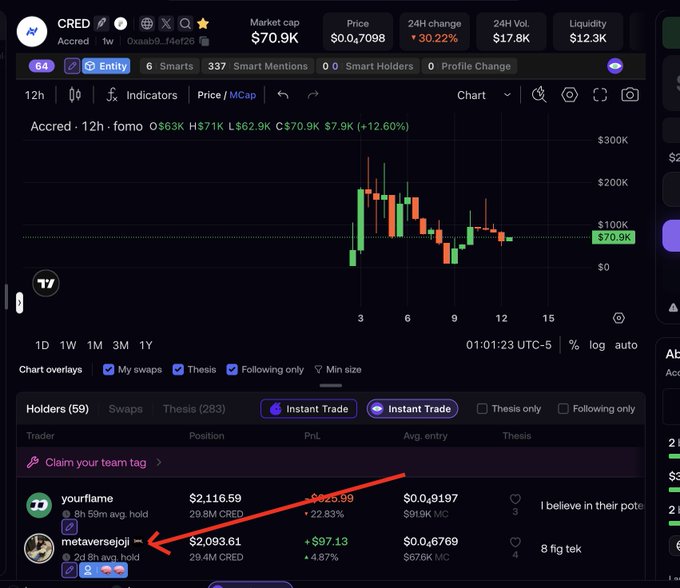Open the candlestick chart style menu
The image size is (680, 588).
pyautogui.click(x=75, y=95)
